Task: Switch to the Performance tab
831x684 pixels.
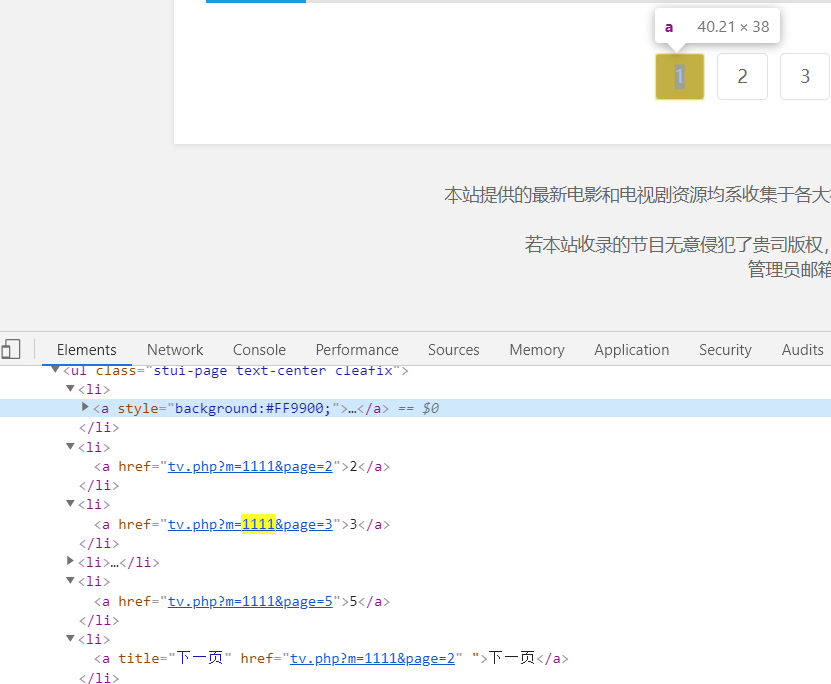Action: coord(357,350)
